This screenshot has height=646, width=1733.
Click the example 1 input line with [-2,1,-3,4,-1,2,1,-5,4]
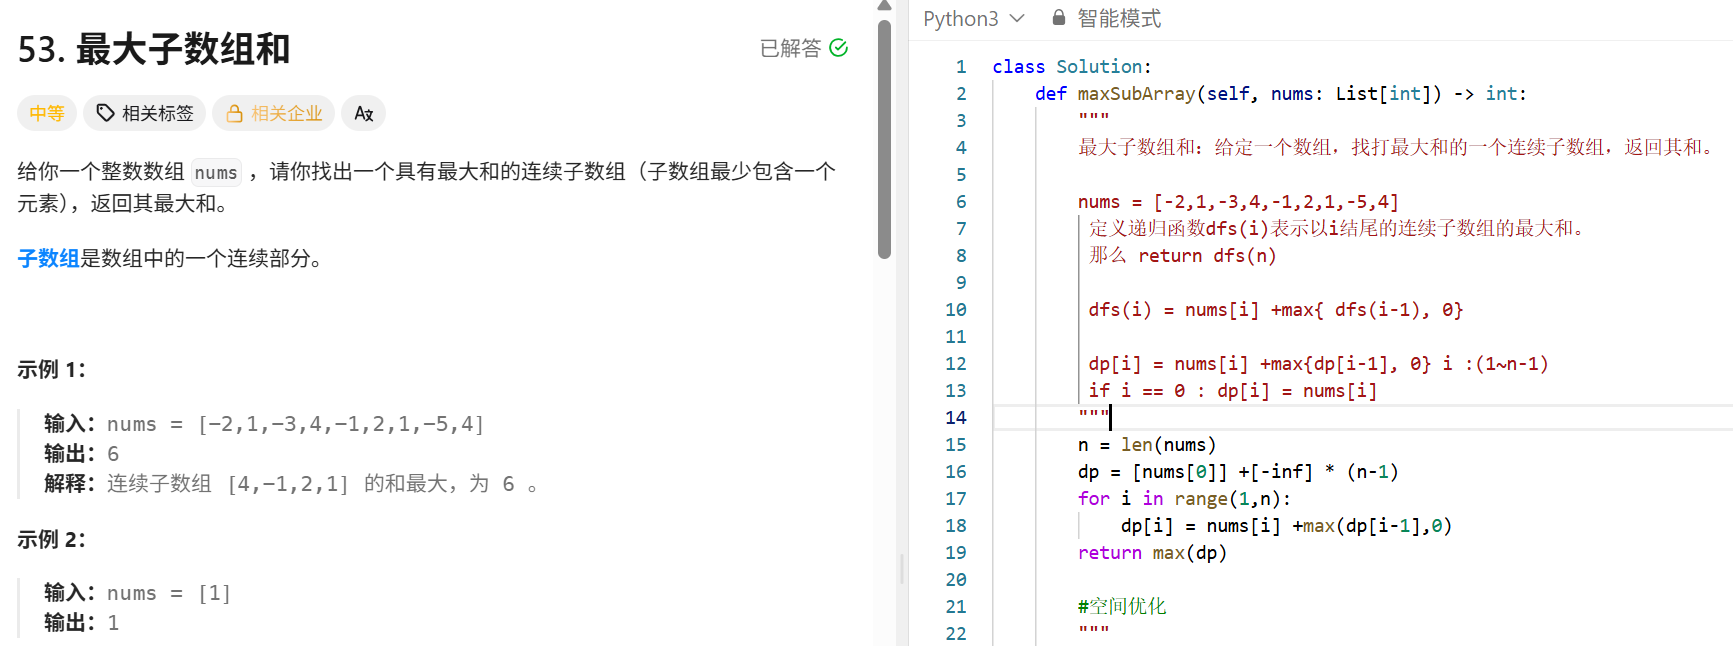tap(264, 424)
